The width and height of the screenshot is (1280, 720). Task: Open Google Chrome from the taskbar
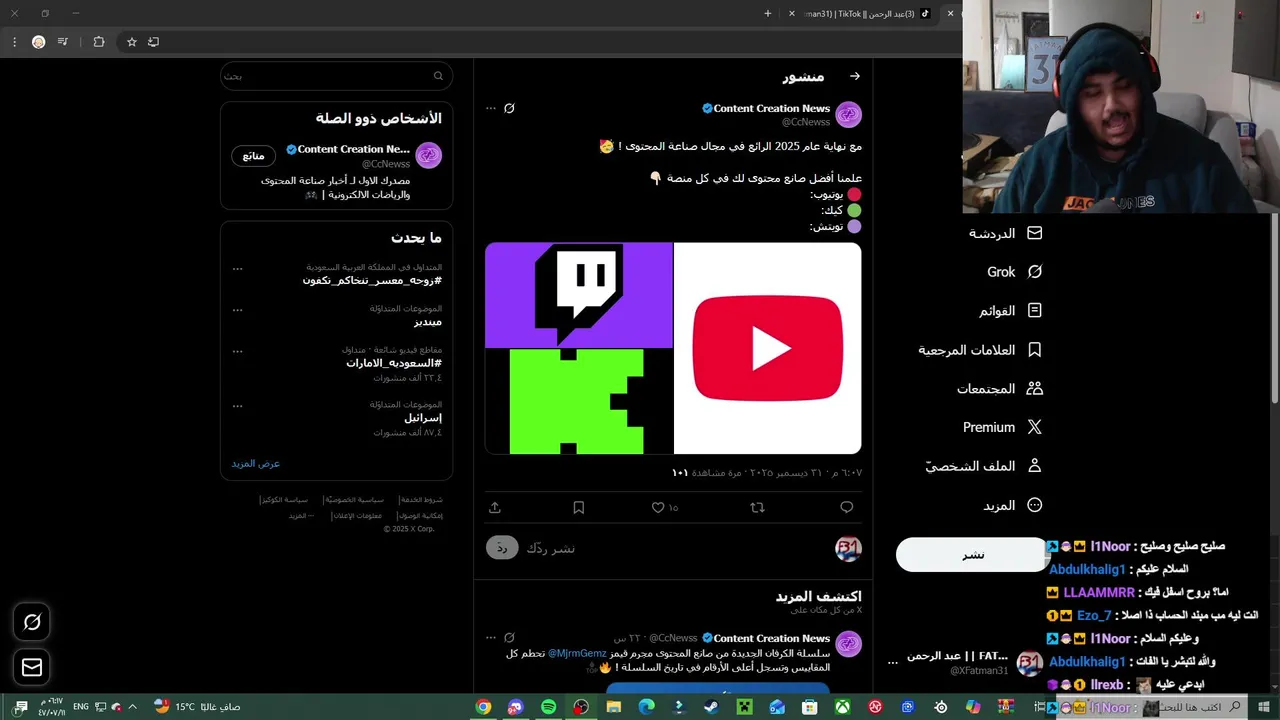[x=483, y=707]
